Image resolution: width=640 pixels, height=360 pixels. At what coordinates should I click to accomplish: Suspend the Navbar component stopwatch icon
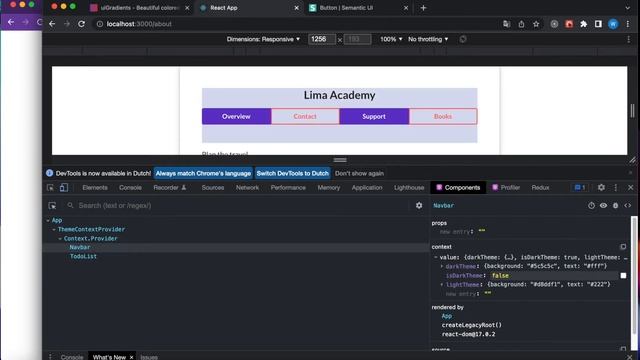[x=591, y=206]
